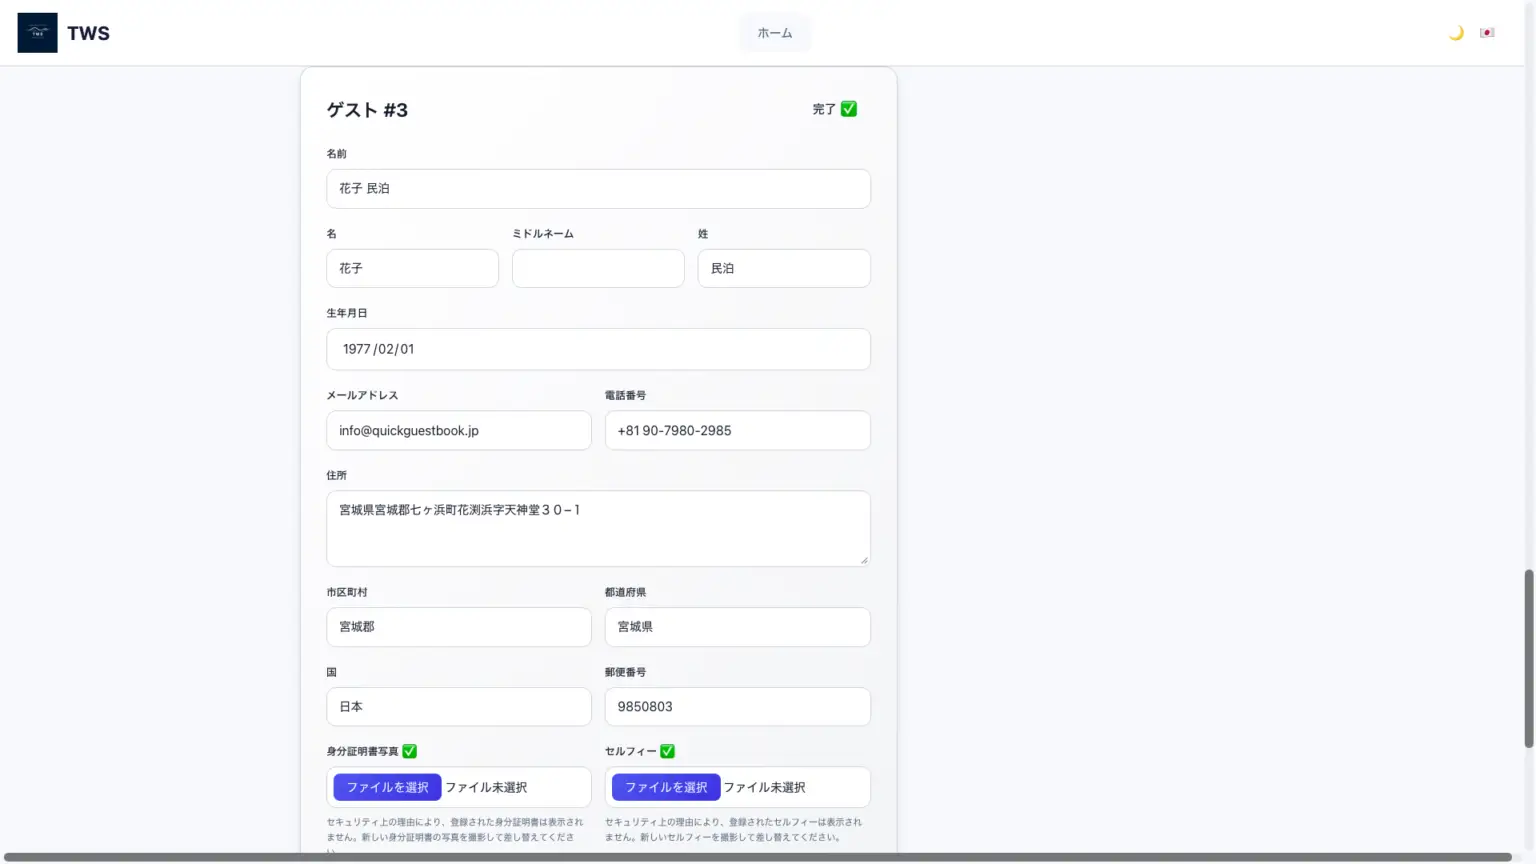Click the TWS brand name text

coord(88,33)
